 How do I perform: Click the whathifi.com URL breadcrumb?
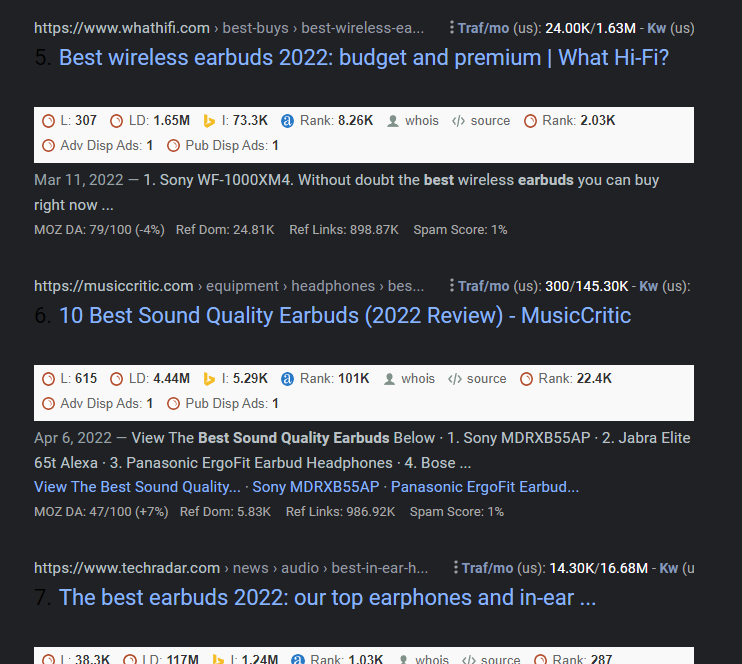229,28
